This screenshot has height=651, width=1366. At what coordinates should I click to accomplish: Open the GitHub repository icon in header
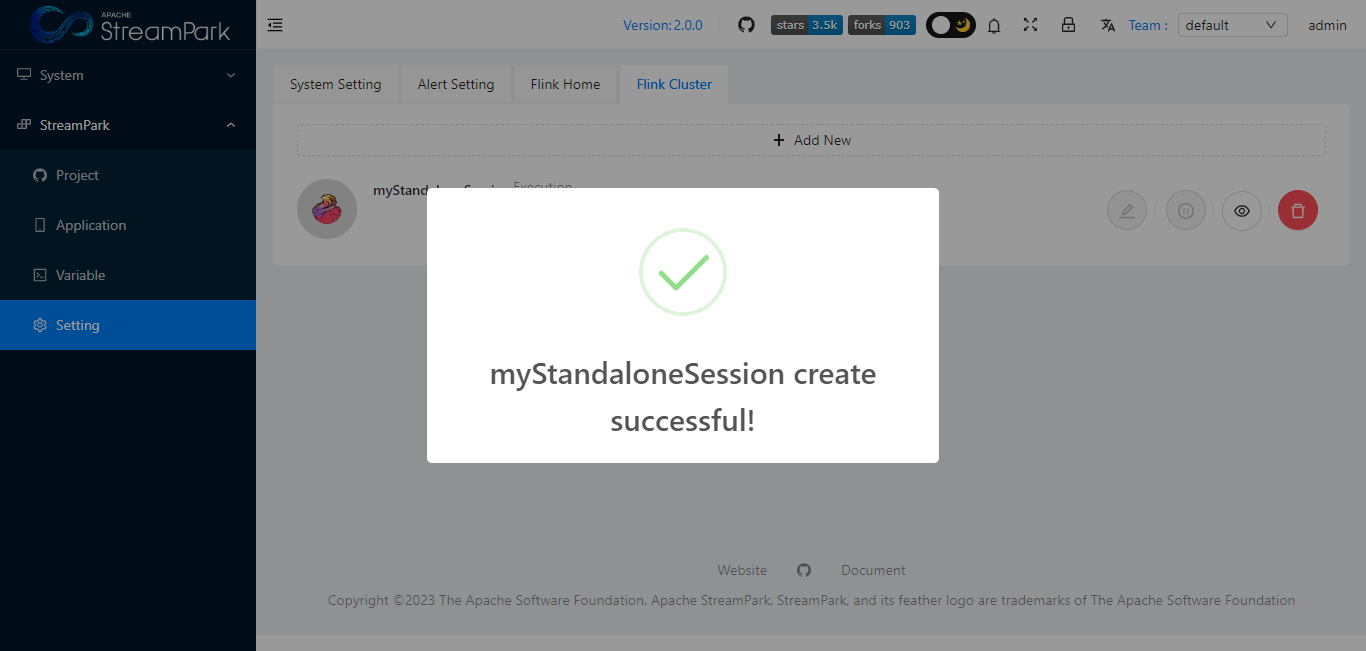[746, 25]
